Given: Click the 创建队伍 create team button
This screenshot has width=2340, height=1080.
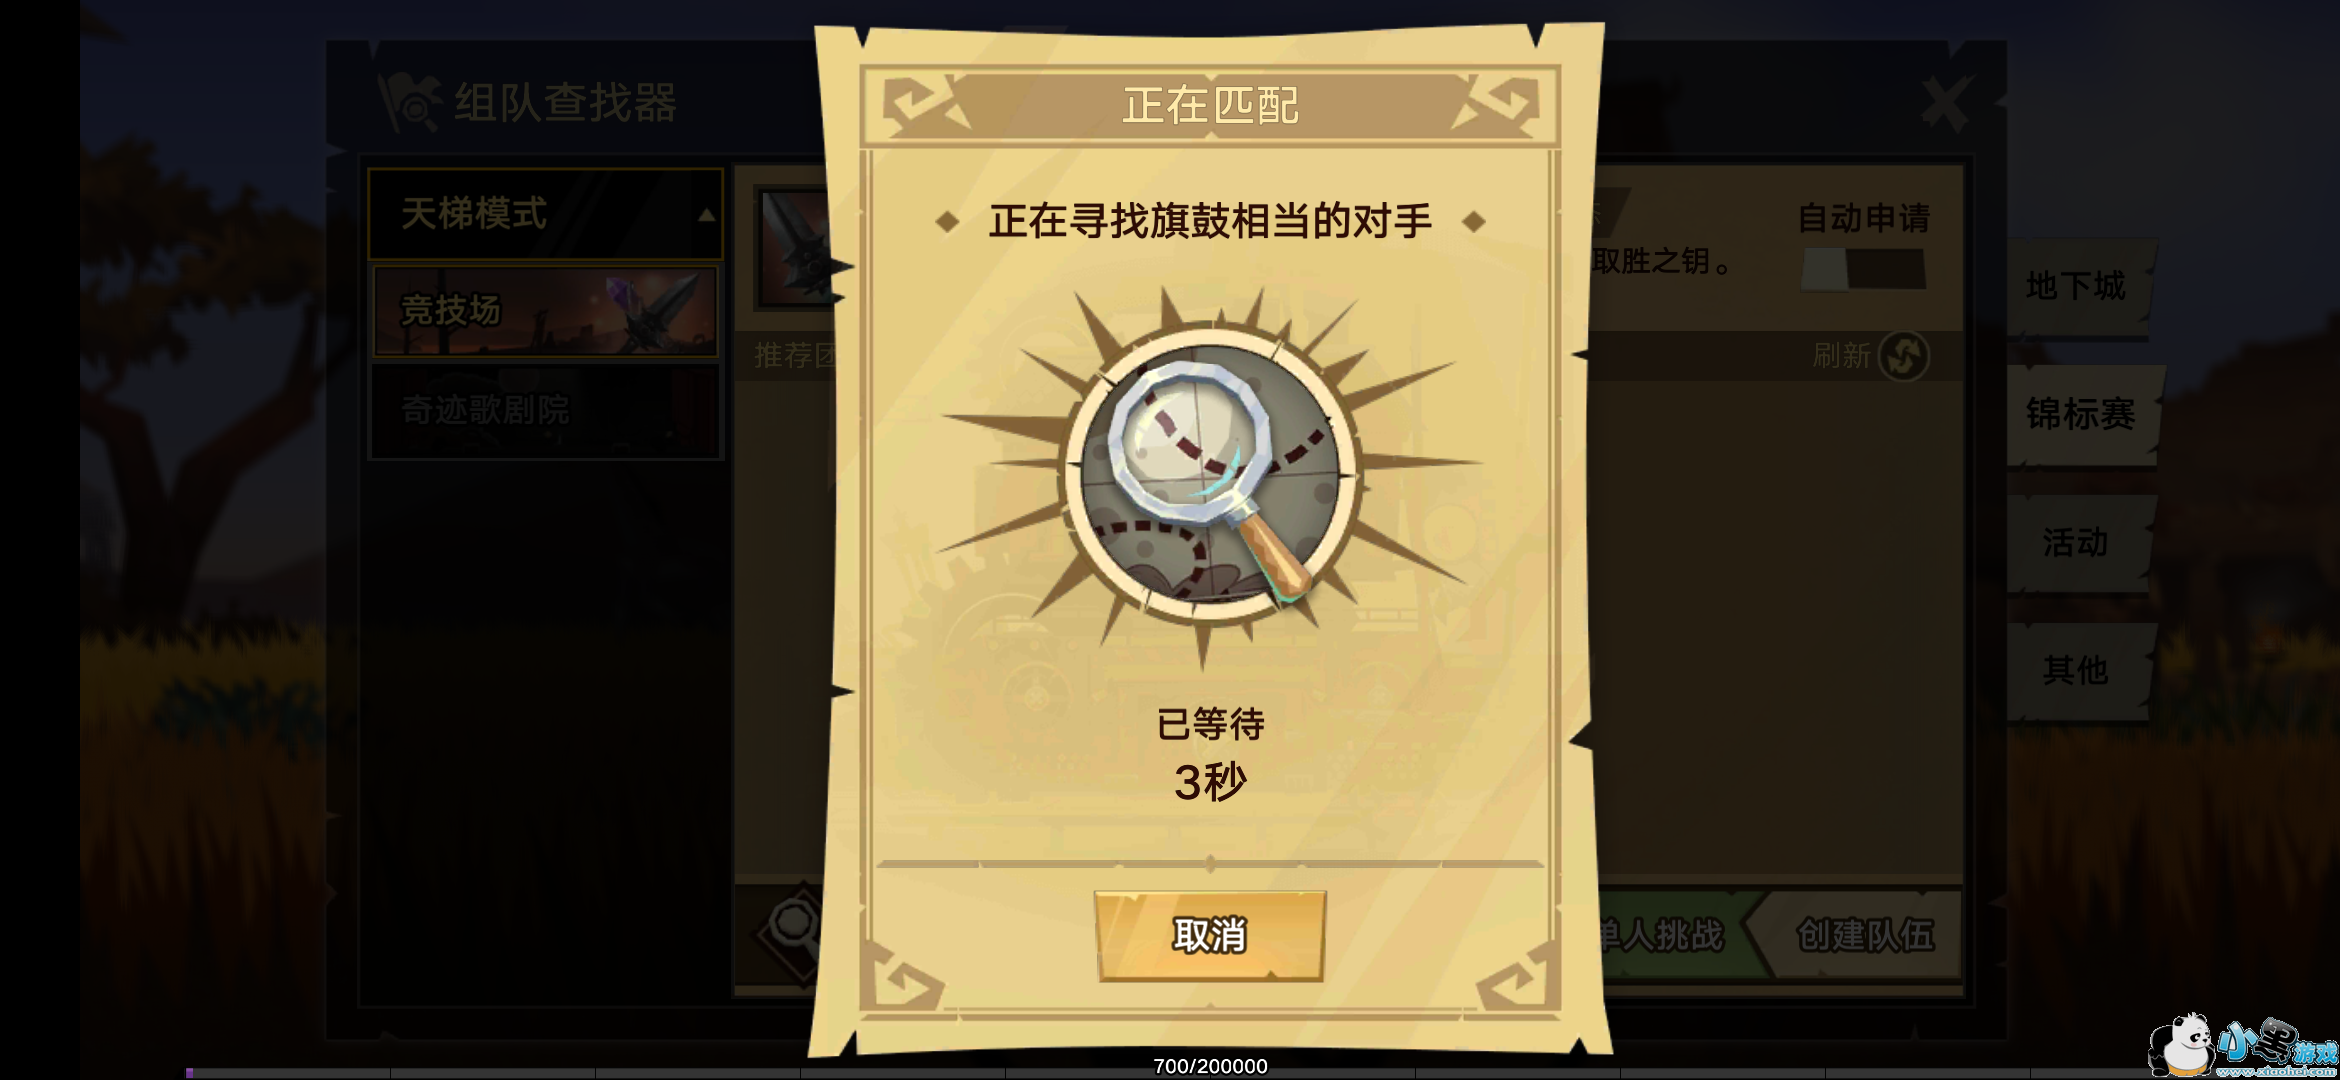Looking at the screenshot, I should tap(1864, 936).
